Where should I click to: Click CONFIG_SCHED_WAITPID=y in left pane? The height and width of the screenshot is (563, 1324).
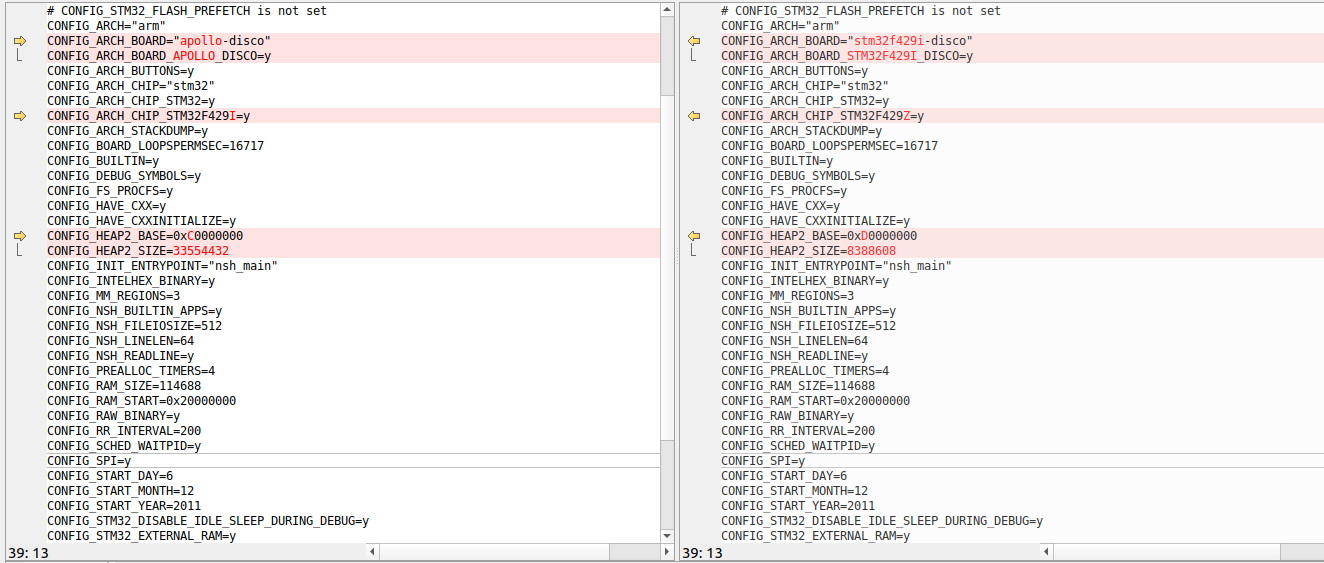pyautogui.click(x=124, y=446)
